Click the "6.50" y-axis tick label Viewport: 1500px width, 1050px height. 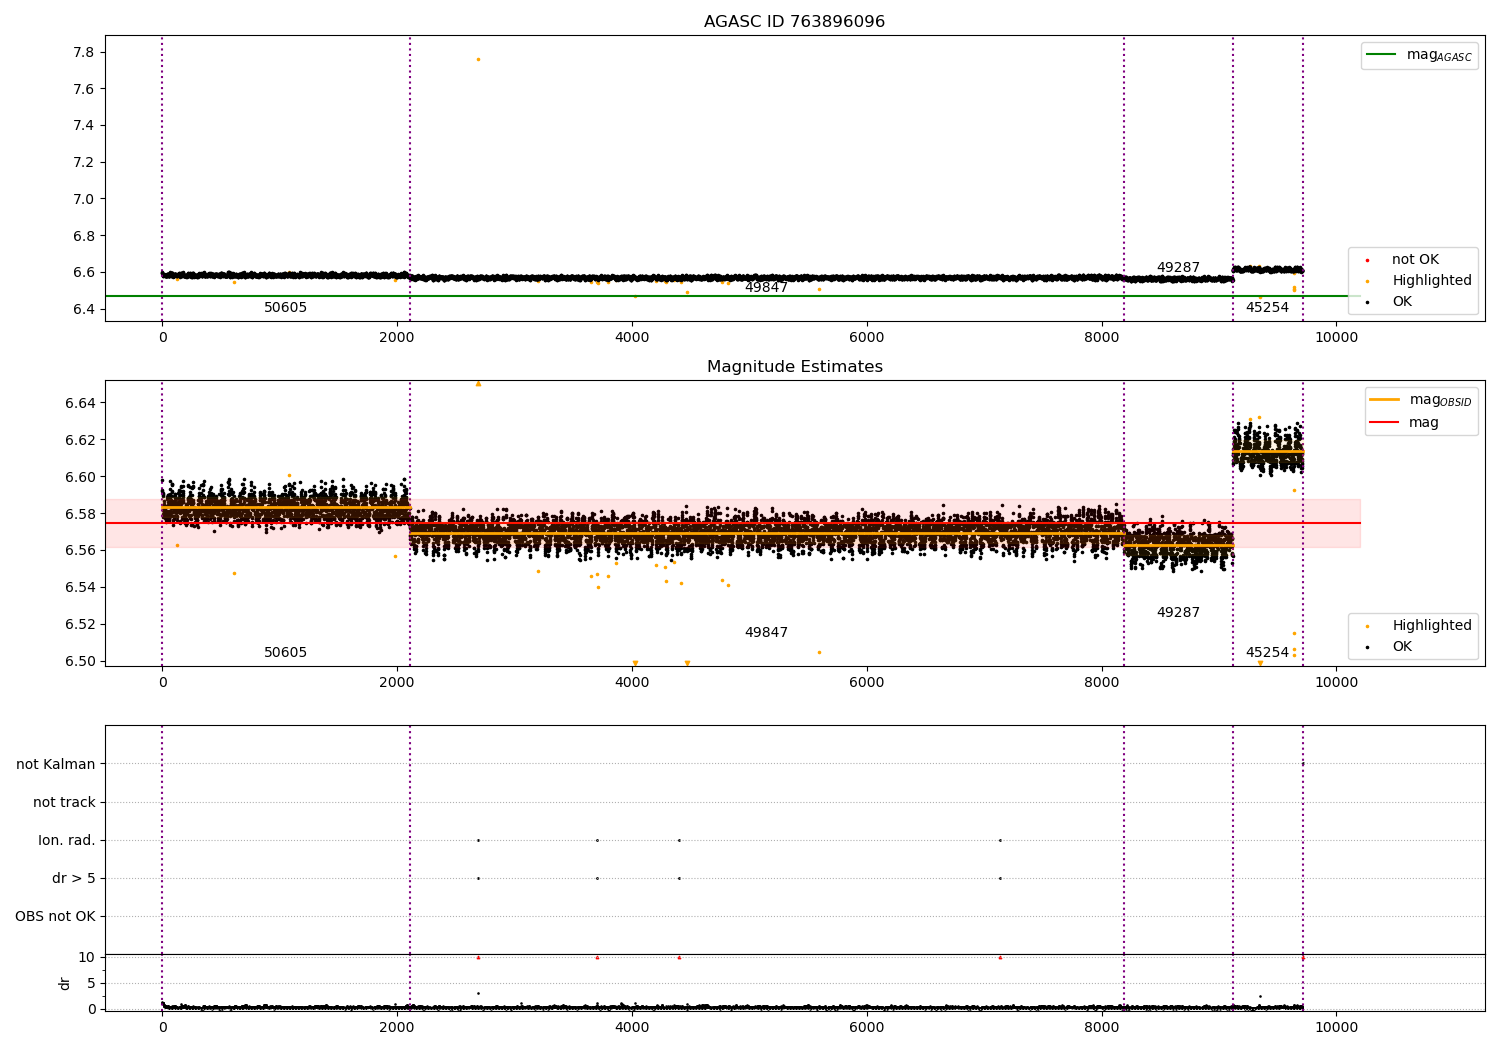pos(80,661)
